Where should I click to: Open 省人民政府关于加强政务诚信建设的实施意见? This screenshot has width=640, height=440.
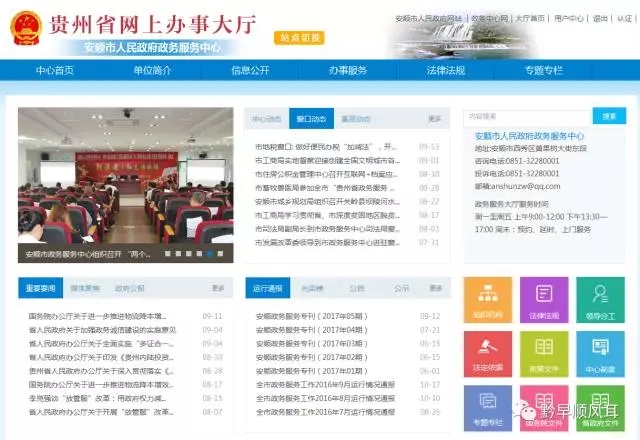pos(102,330)
